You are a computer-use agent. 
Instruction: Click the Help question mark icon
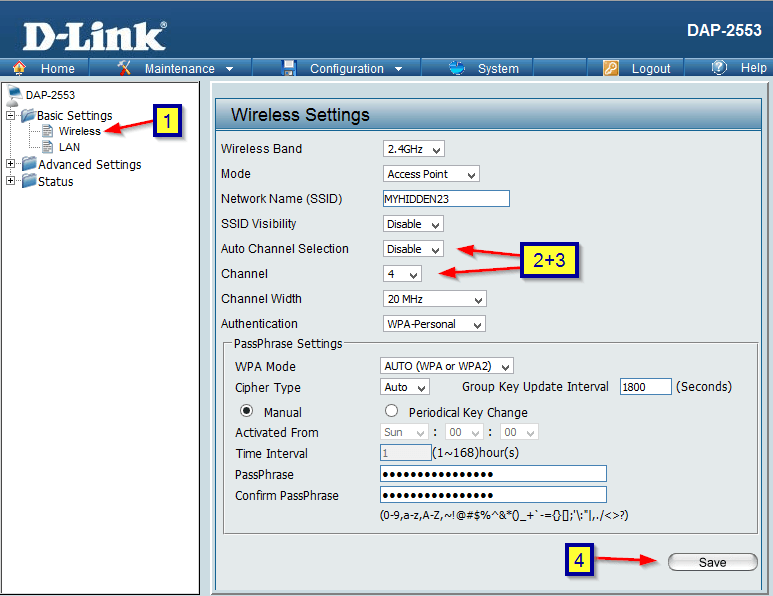719,67
